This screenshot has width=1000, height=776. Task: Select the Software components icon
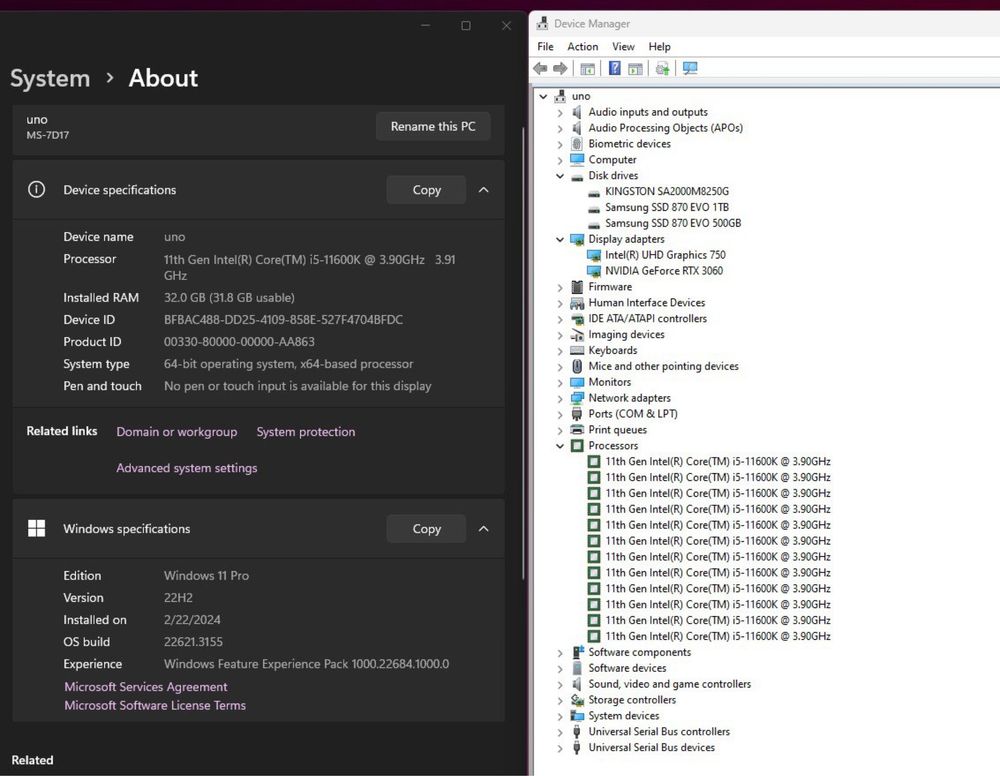click(x=578, y=652)
